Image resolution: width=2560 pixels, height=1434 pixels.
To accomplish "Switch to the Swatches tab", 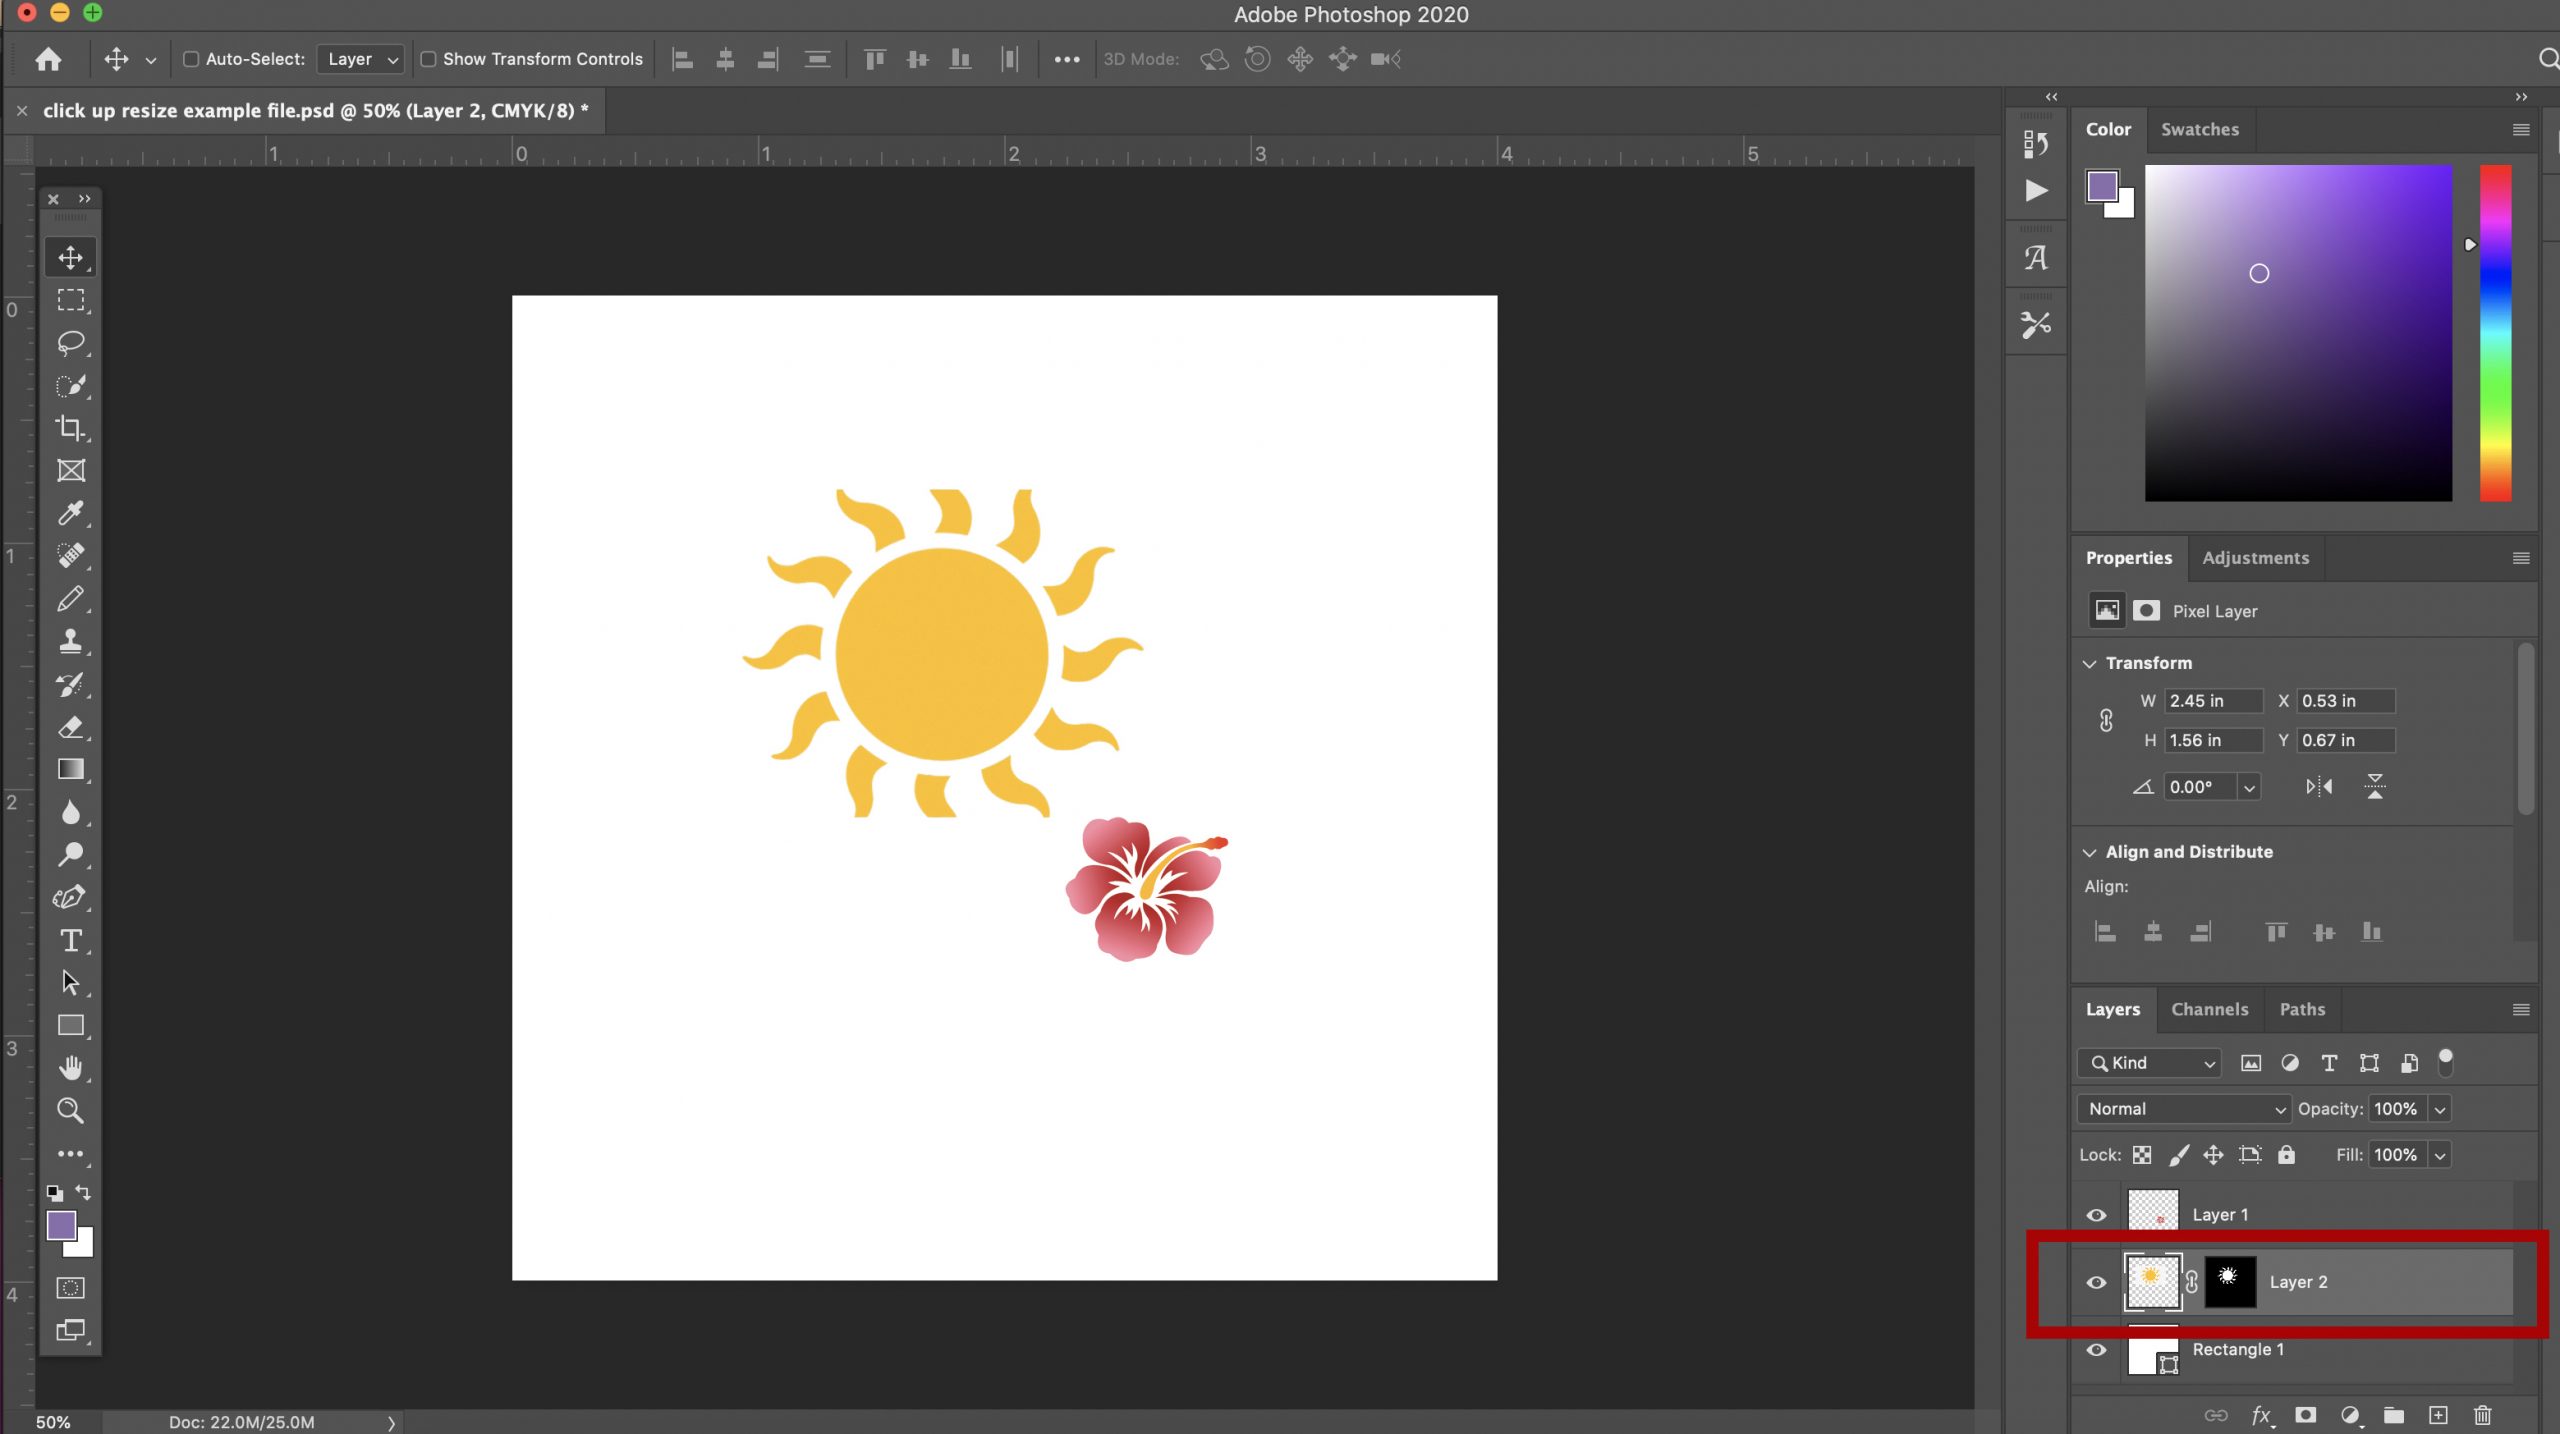I will [x=2199, y=129].
